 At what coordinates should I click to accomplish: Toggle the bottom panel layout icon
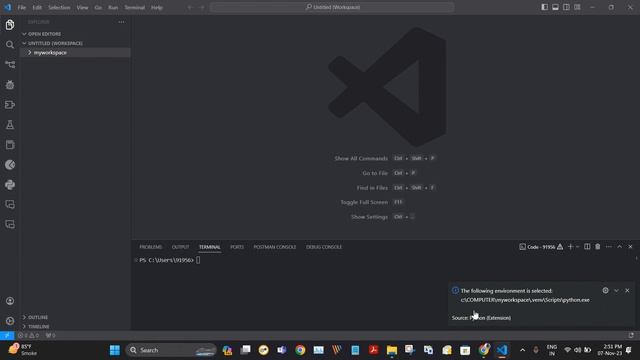555,7
